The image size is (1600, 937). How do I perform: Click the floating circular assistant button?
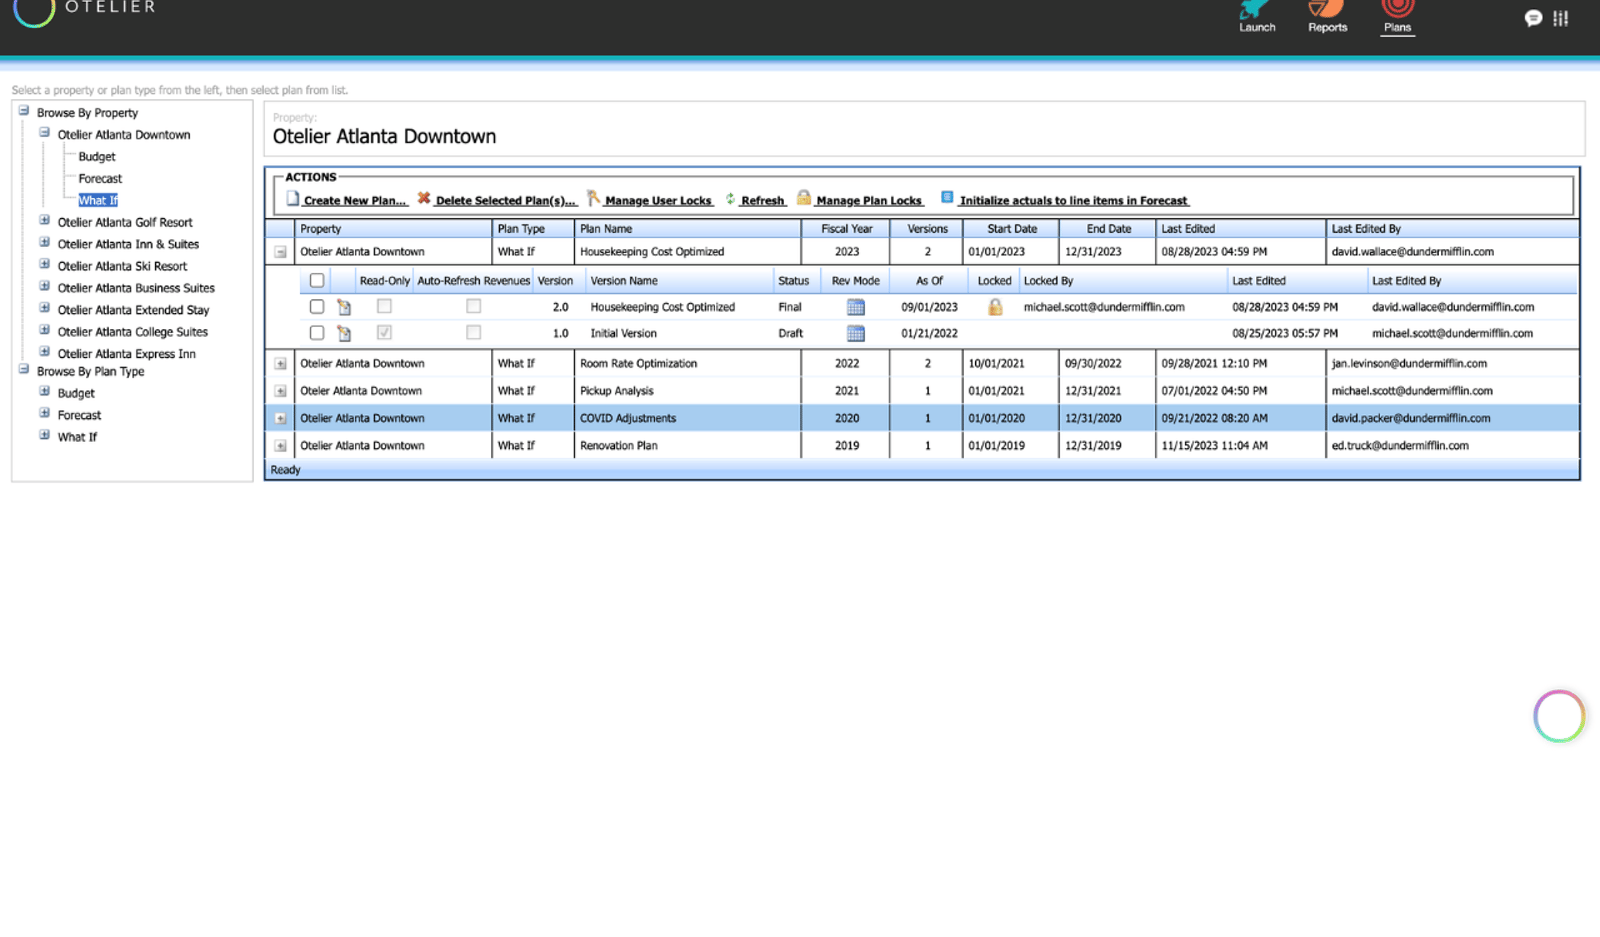pos(1559,716)
